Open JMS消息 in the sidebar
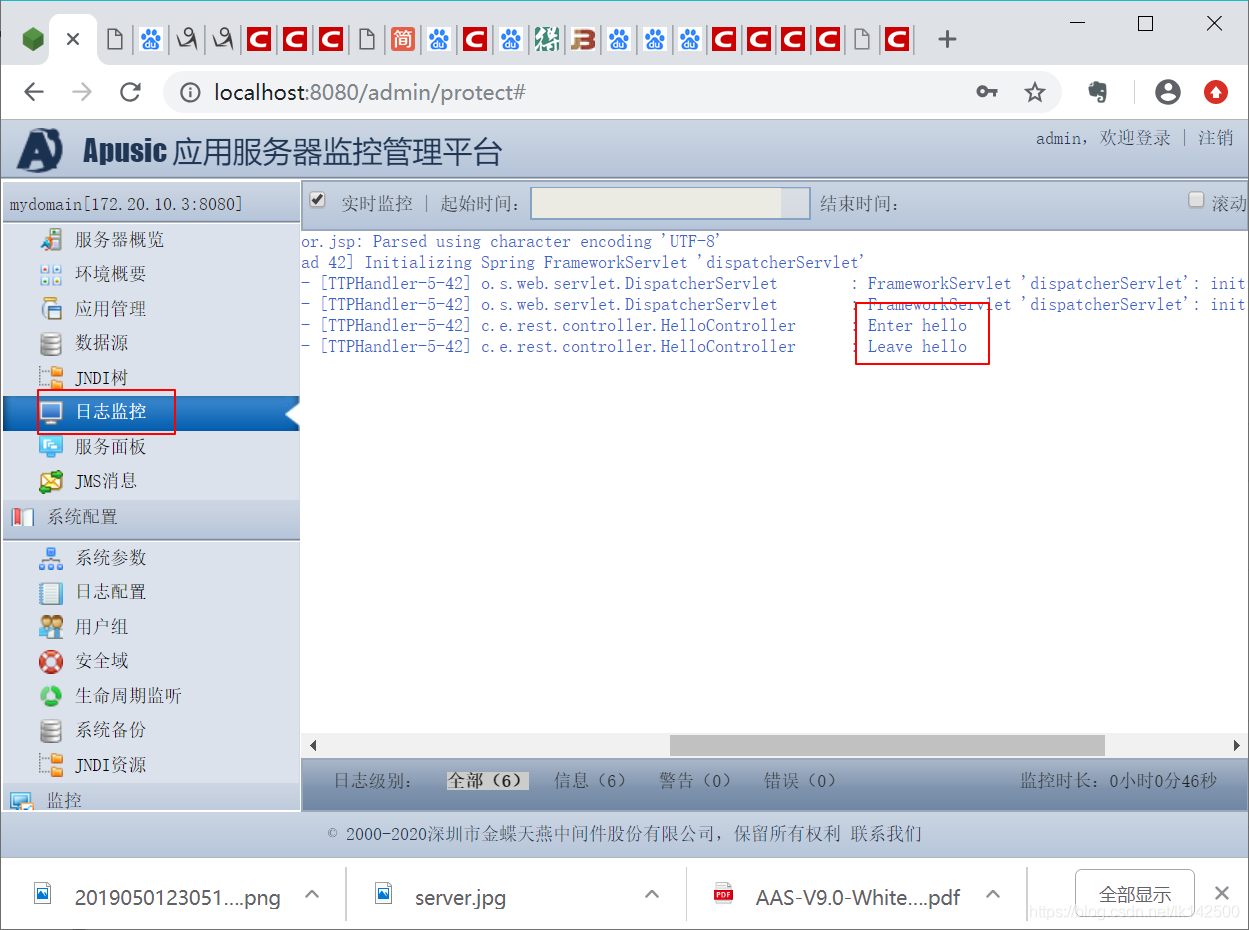Screen dimensions: 1249x930 point(105,481)
